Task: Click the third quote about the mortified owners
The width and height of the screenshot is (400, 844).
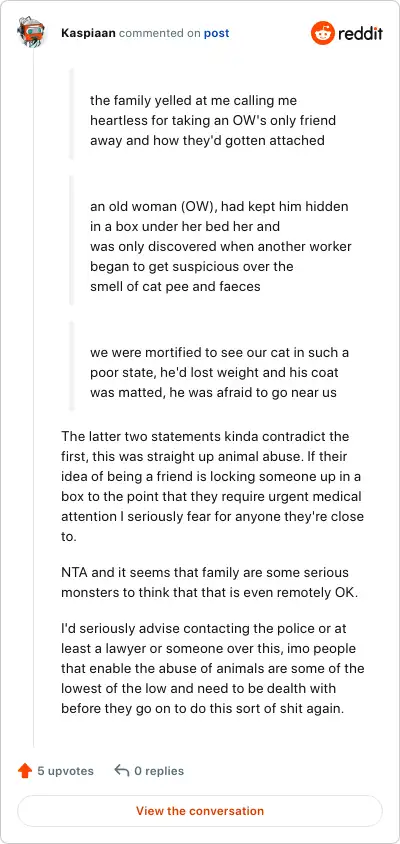Action: [x=220, y=372]
